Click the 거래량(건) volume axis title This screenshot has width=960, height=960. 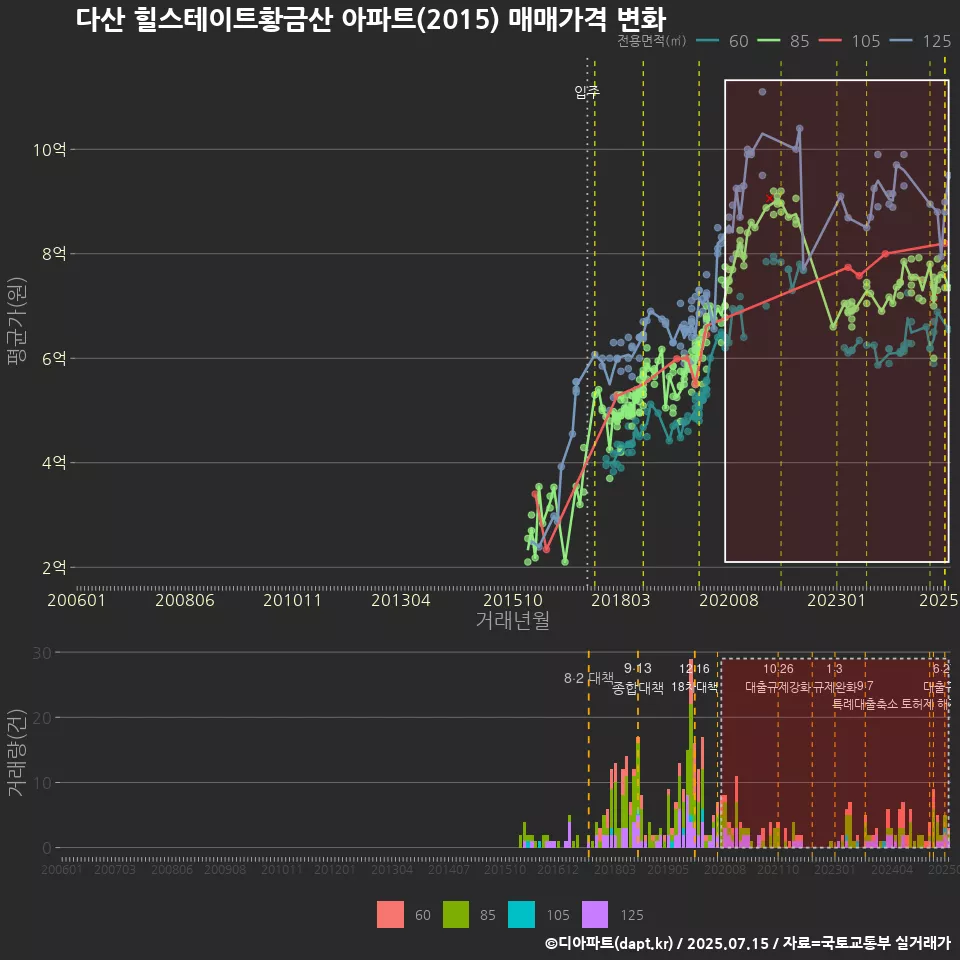(x=17, y=752)
